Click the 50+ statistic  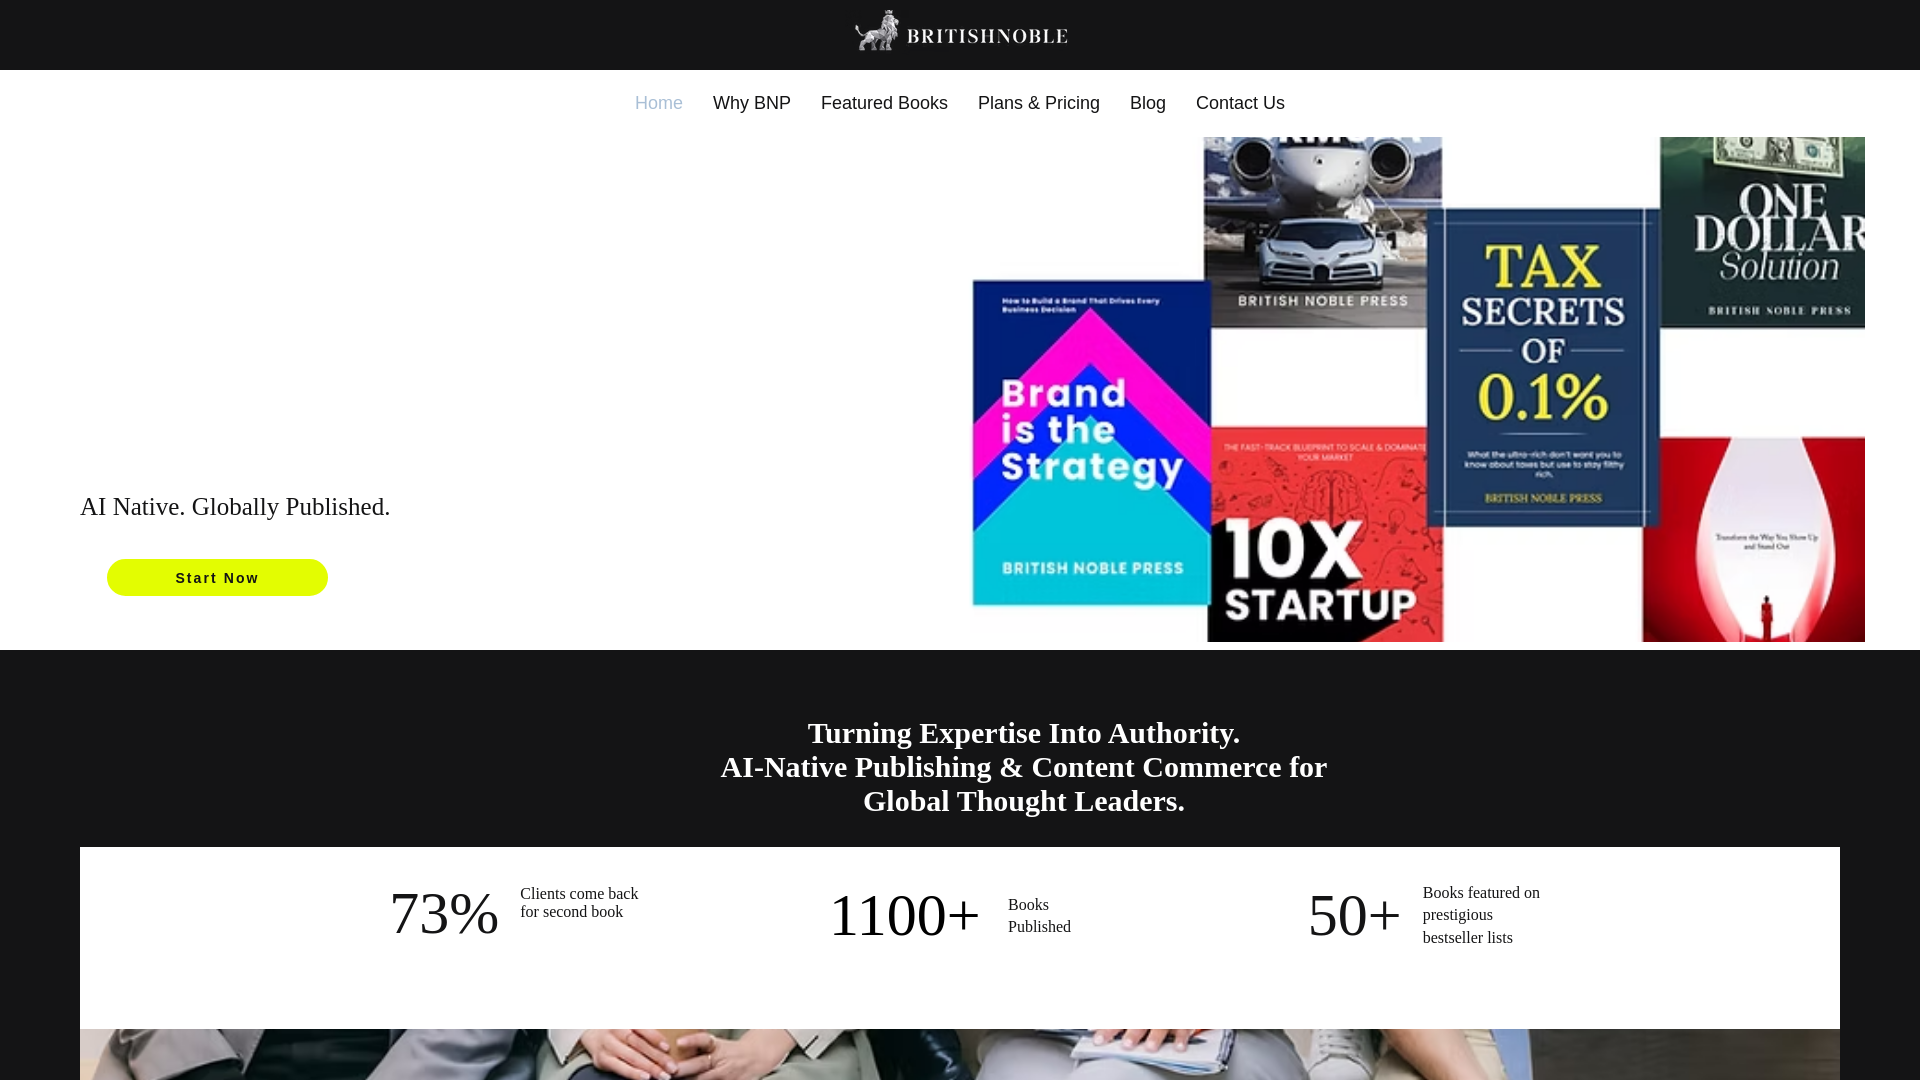pyautogui.click(x=1354, y=915)
